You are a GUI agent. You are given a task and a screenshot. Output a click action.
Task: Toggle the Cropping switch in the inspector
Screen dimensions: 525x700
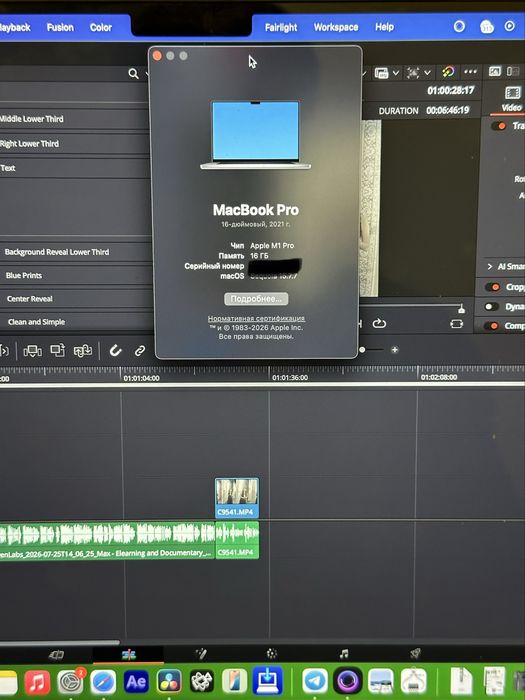(492, 287)
